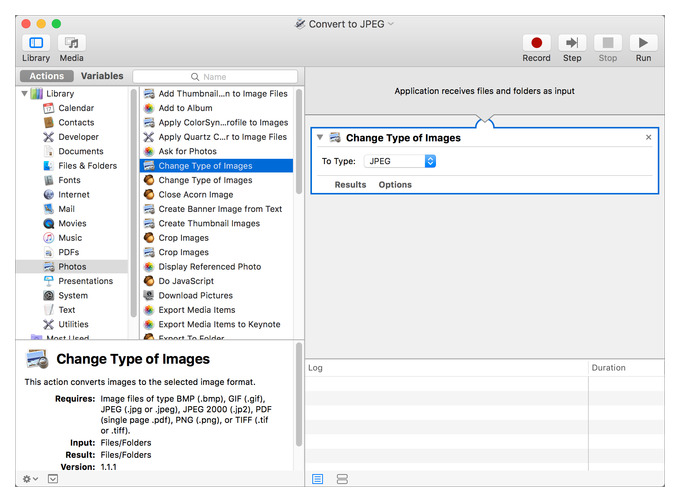Select the Ask for Photos action

coord(216,151)
